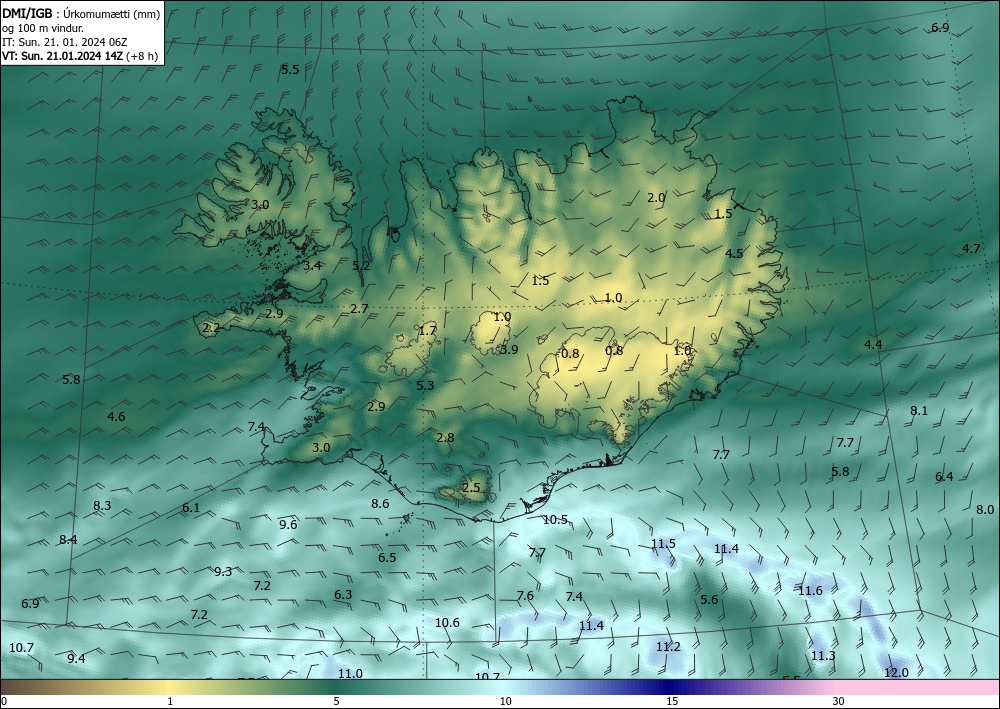Click the 9.3 map value

tap(223, 571)
